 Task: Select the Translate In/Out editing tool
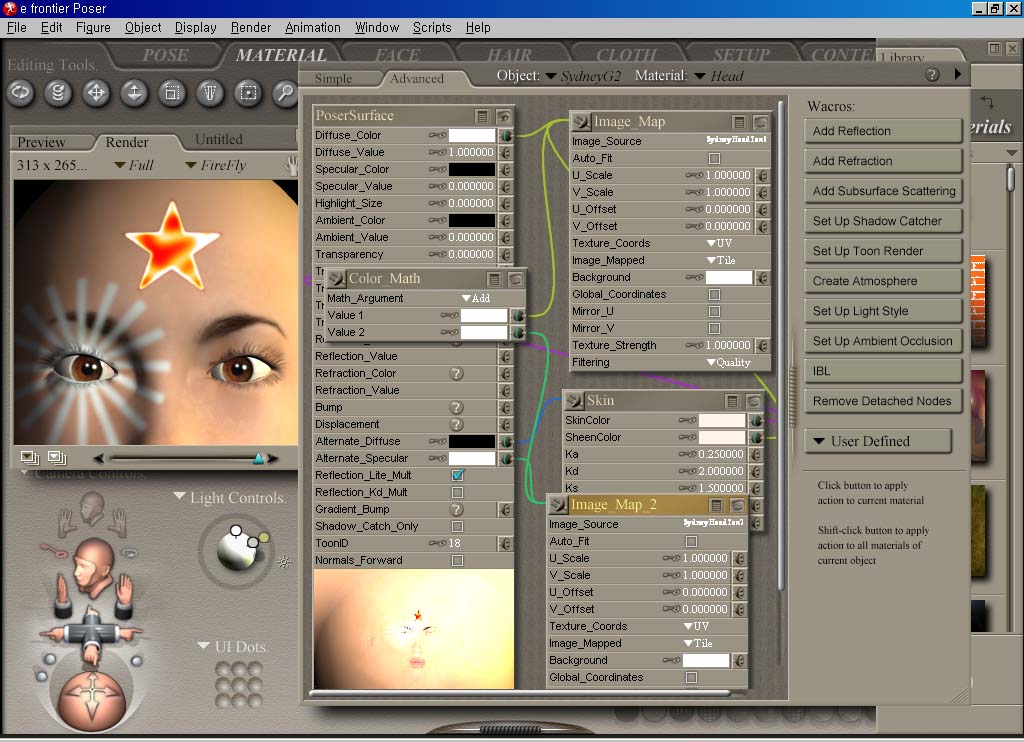pyautogui.click(x=134, y=93)
